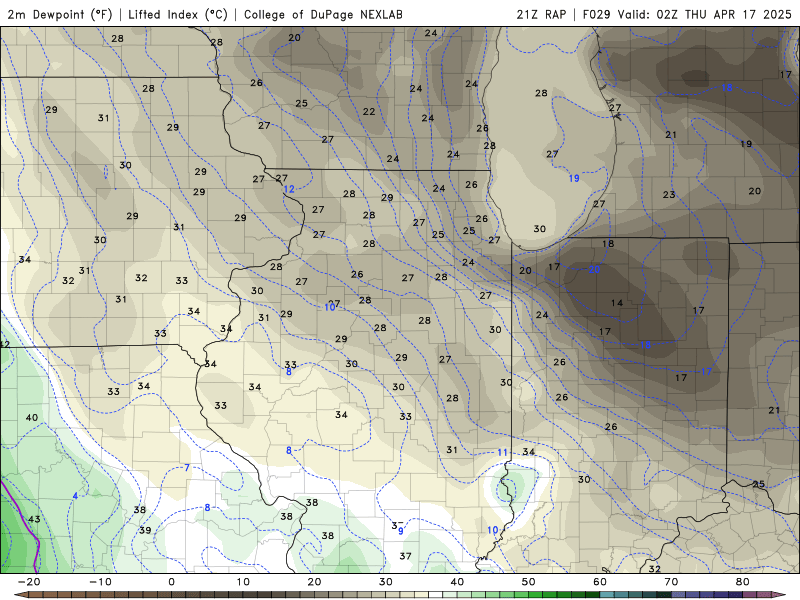This screenshot has width=800, height=600.
Task: Click the -20 label on the color scale
Action: (x=29, y=582)
